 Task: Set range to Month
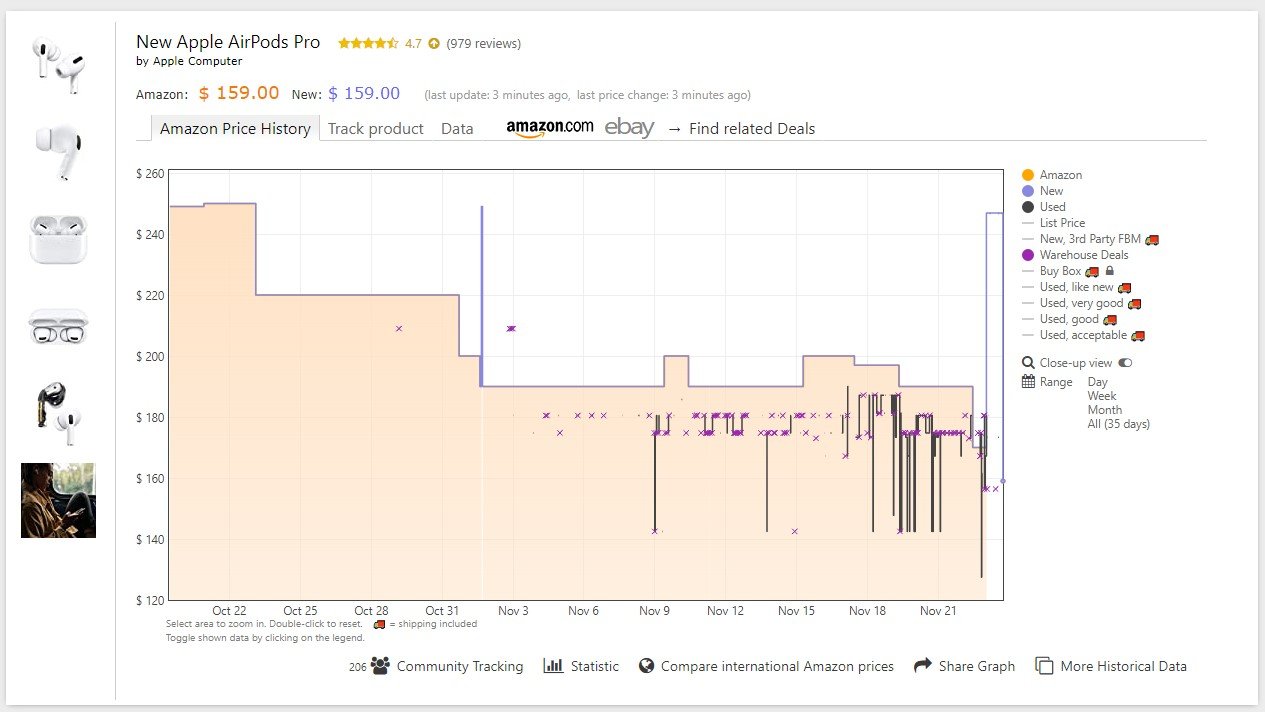click(1105, 410)
